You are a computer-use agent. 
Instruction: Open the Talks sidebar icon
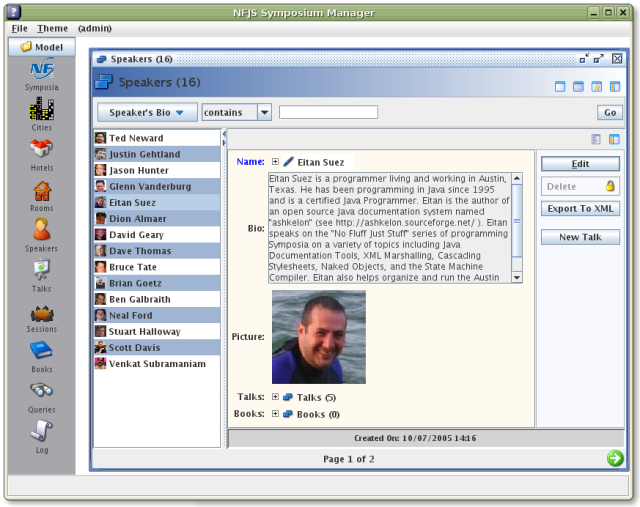[42, 270]
